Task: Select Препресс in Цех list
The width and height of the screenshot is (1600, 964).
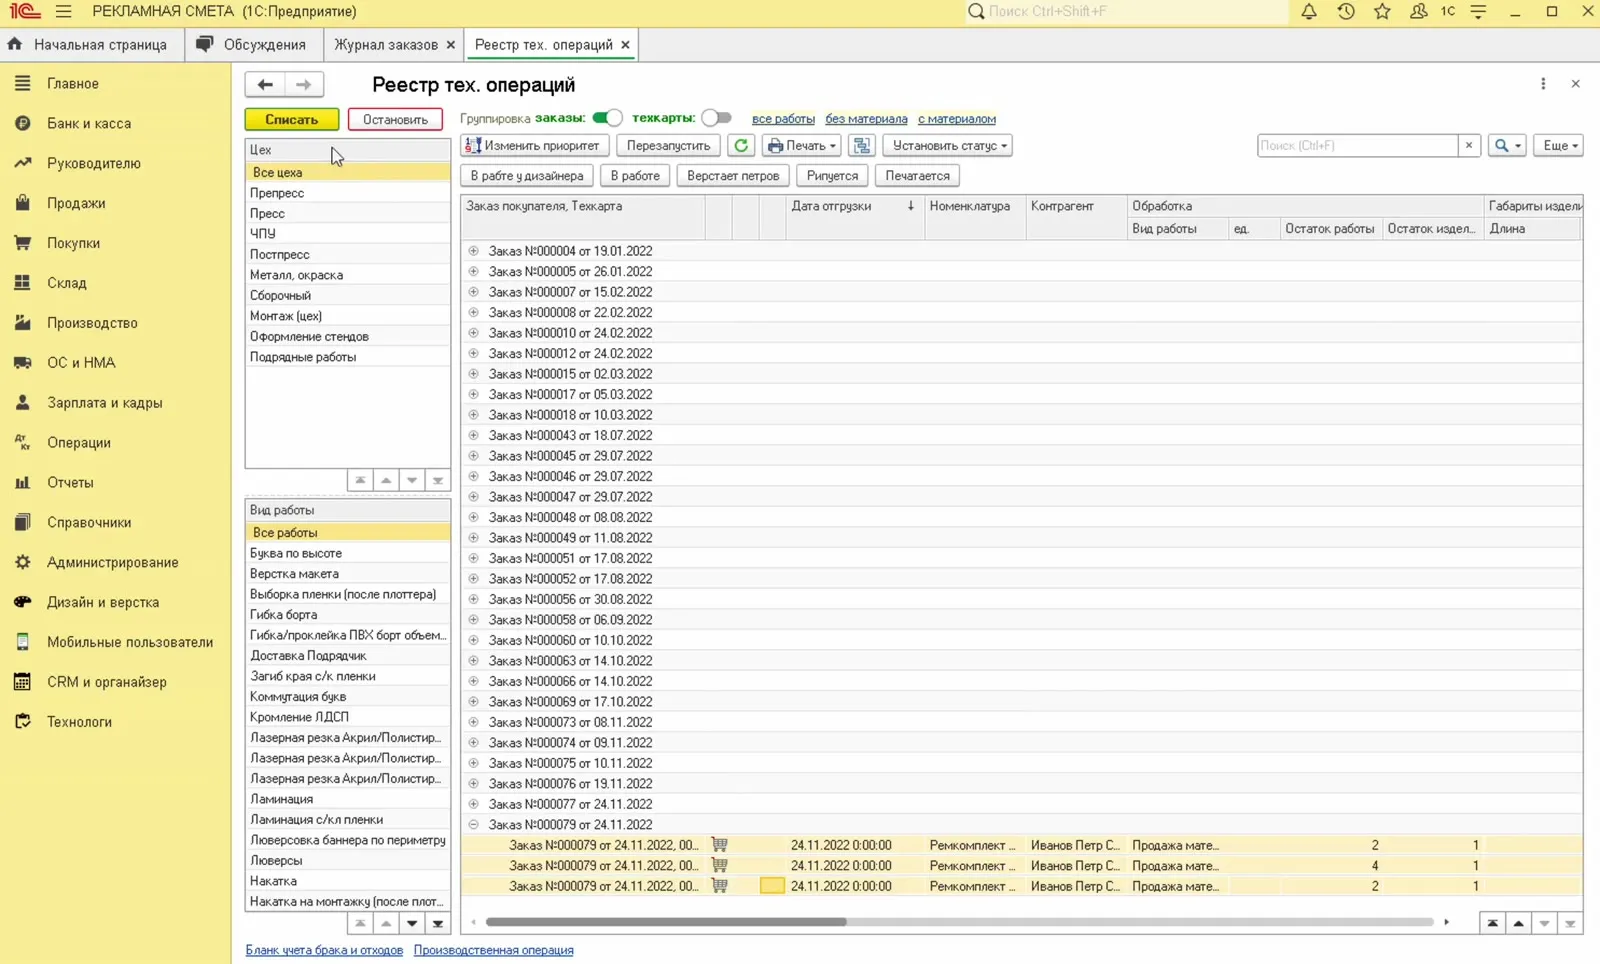Action: (347, 193)
